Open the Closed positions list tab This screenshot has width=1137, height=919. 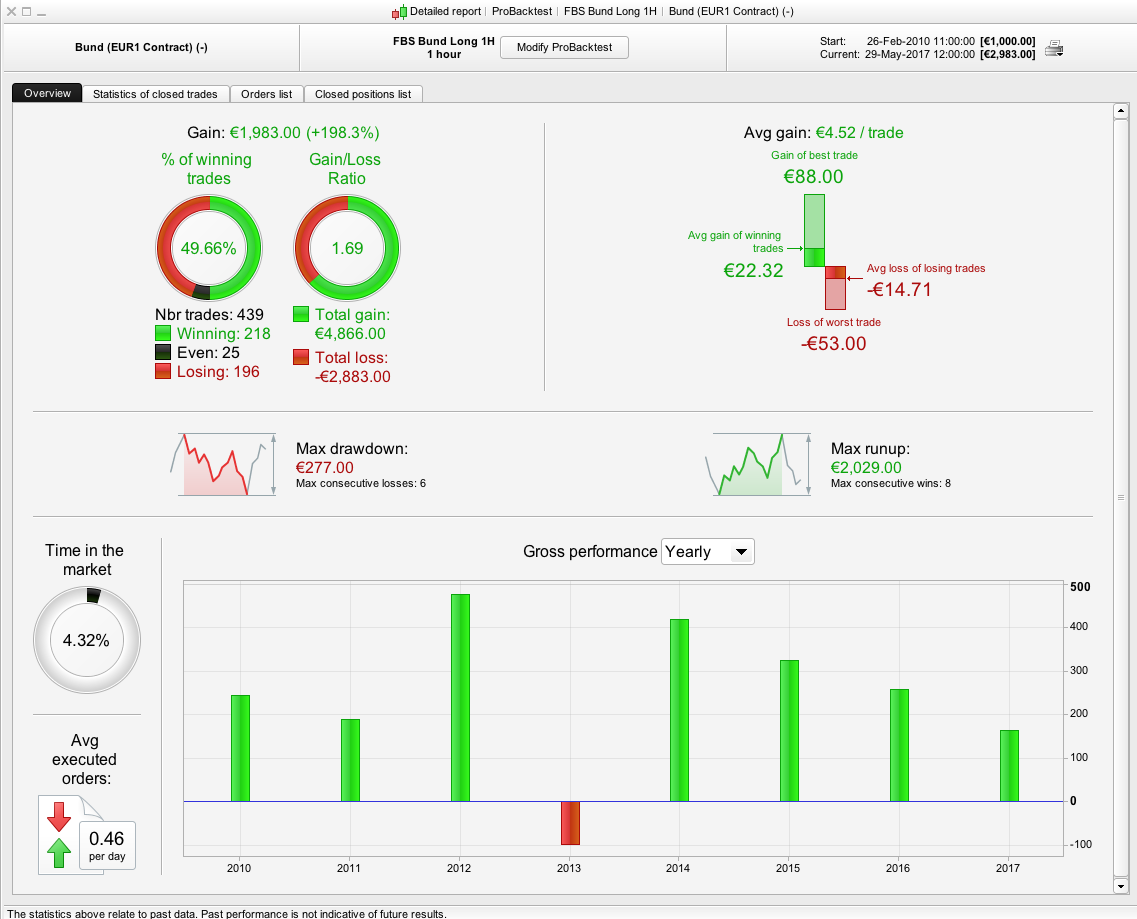(x=363, y=94)
